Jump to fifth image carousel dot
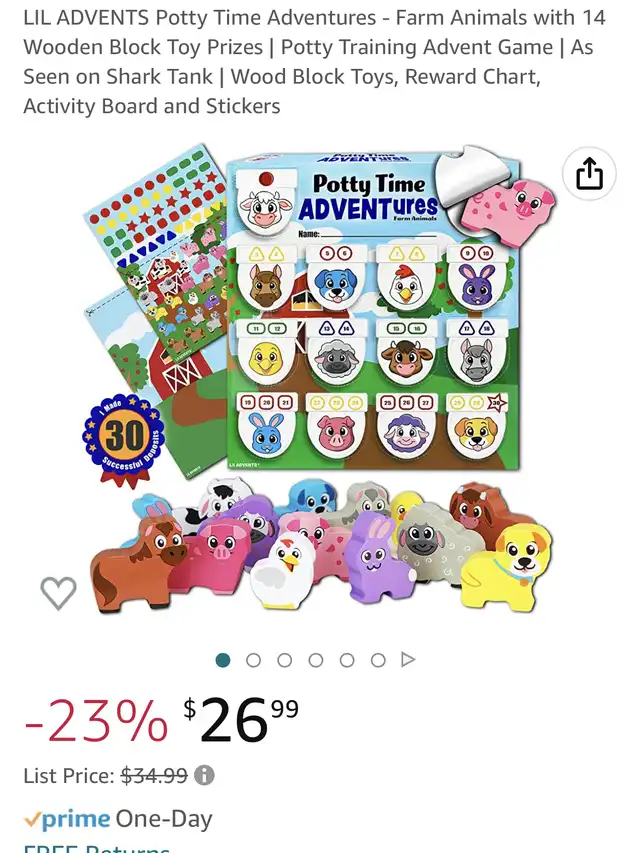Screen dimensions: 640x853 [x=347, y=660]
